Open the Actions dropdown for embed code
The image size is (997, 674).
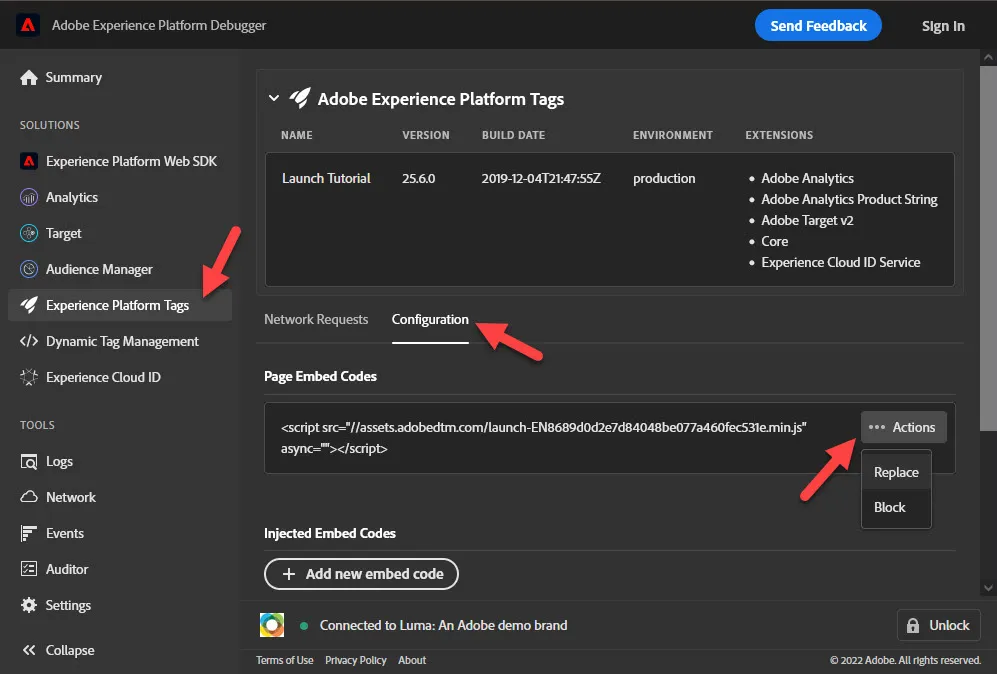903,427
